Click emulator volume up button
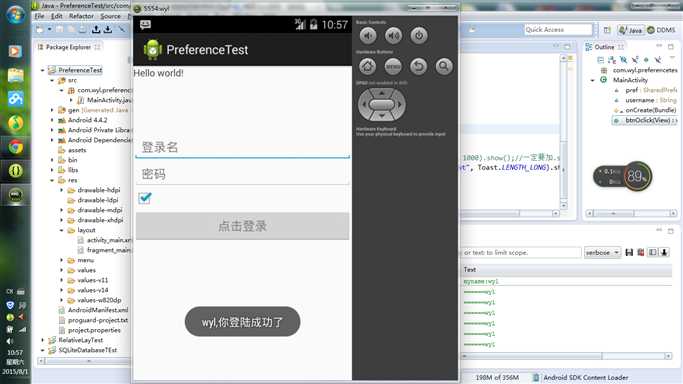The height and width of the screenshot is (384, 683). coord(393,36)
